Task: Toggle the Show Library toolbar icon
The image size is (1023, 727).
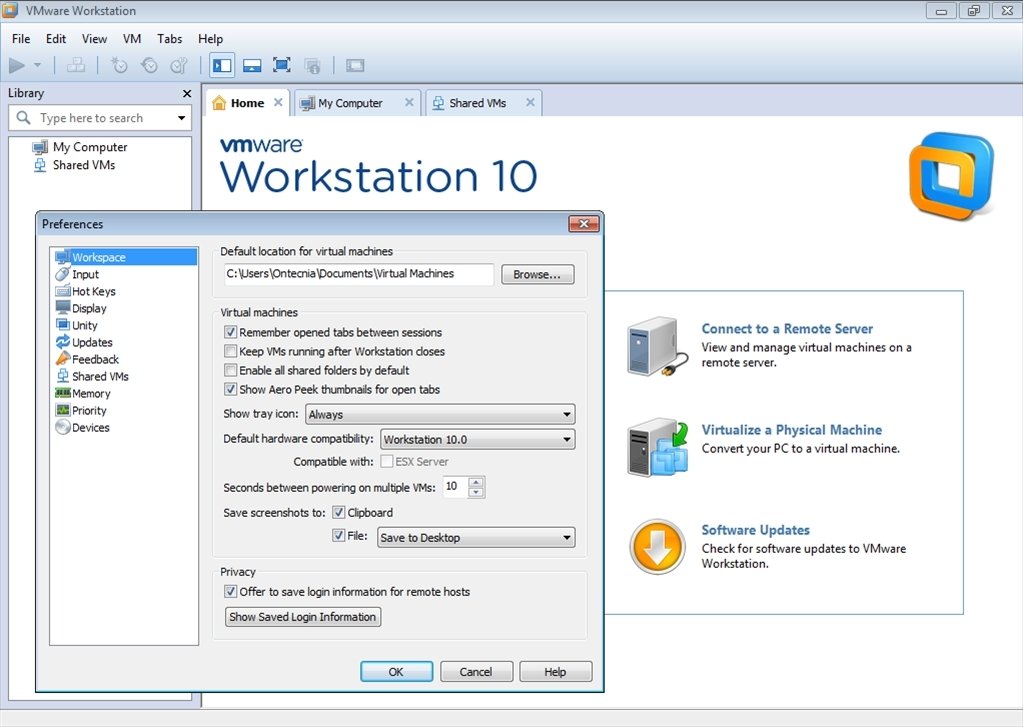Action: tap(222, 65)
